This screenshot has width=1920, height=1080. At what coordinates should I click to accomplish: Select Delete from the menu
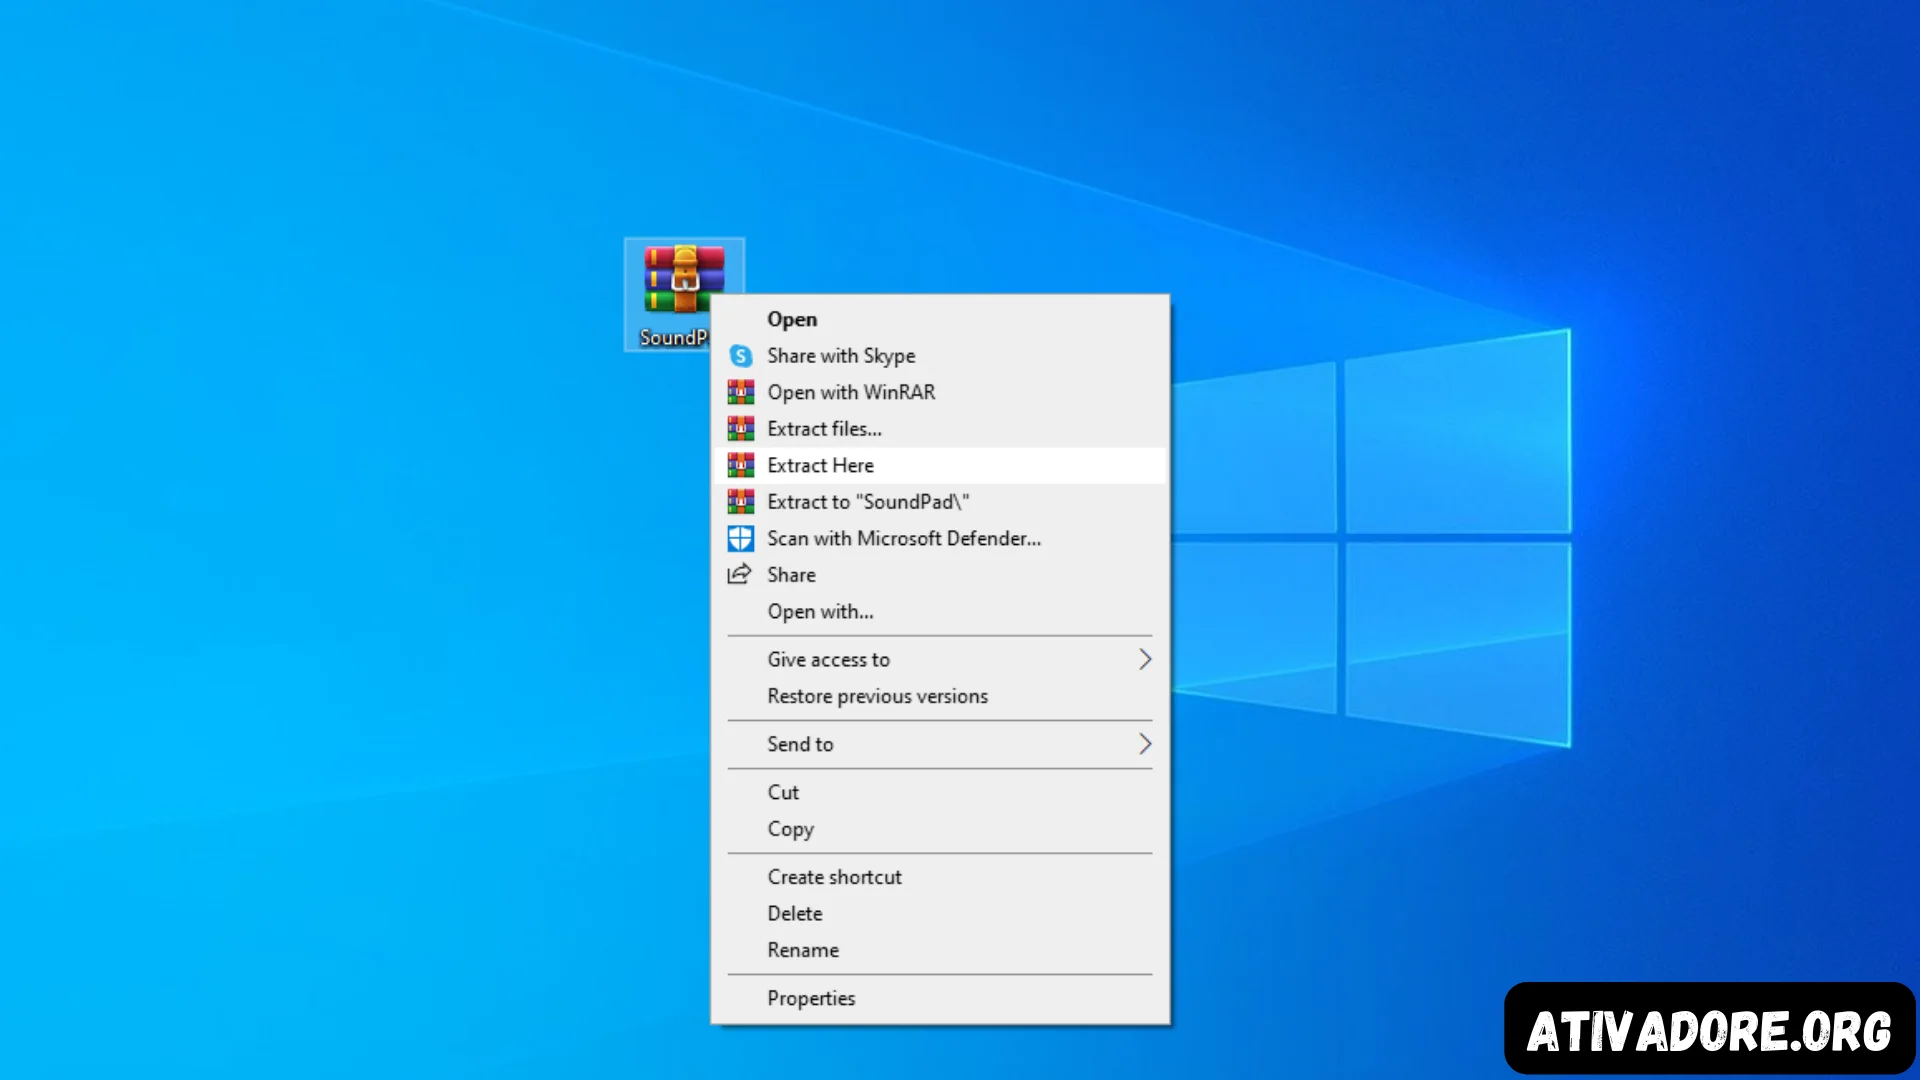[x=940, y=913]
